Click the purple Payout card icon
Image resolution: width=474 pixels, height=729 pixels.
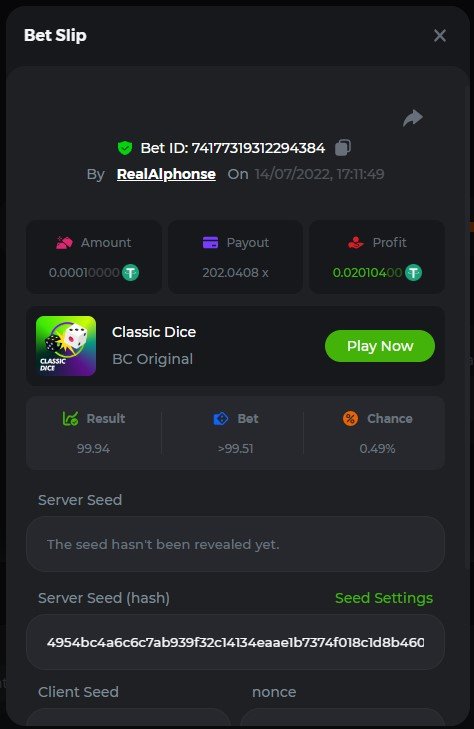[x=211, y=242]
